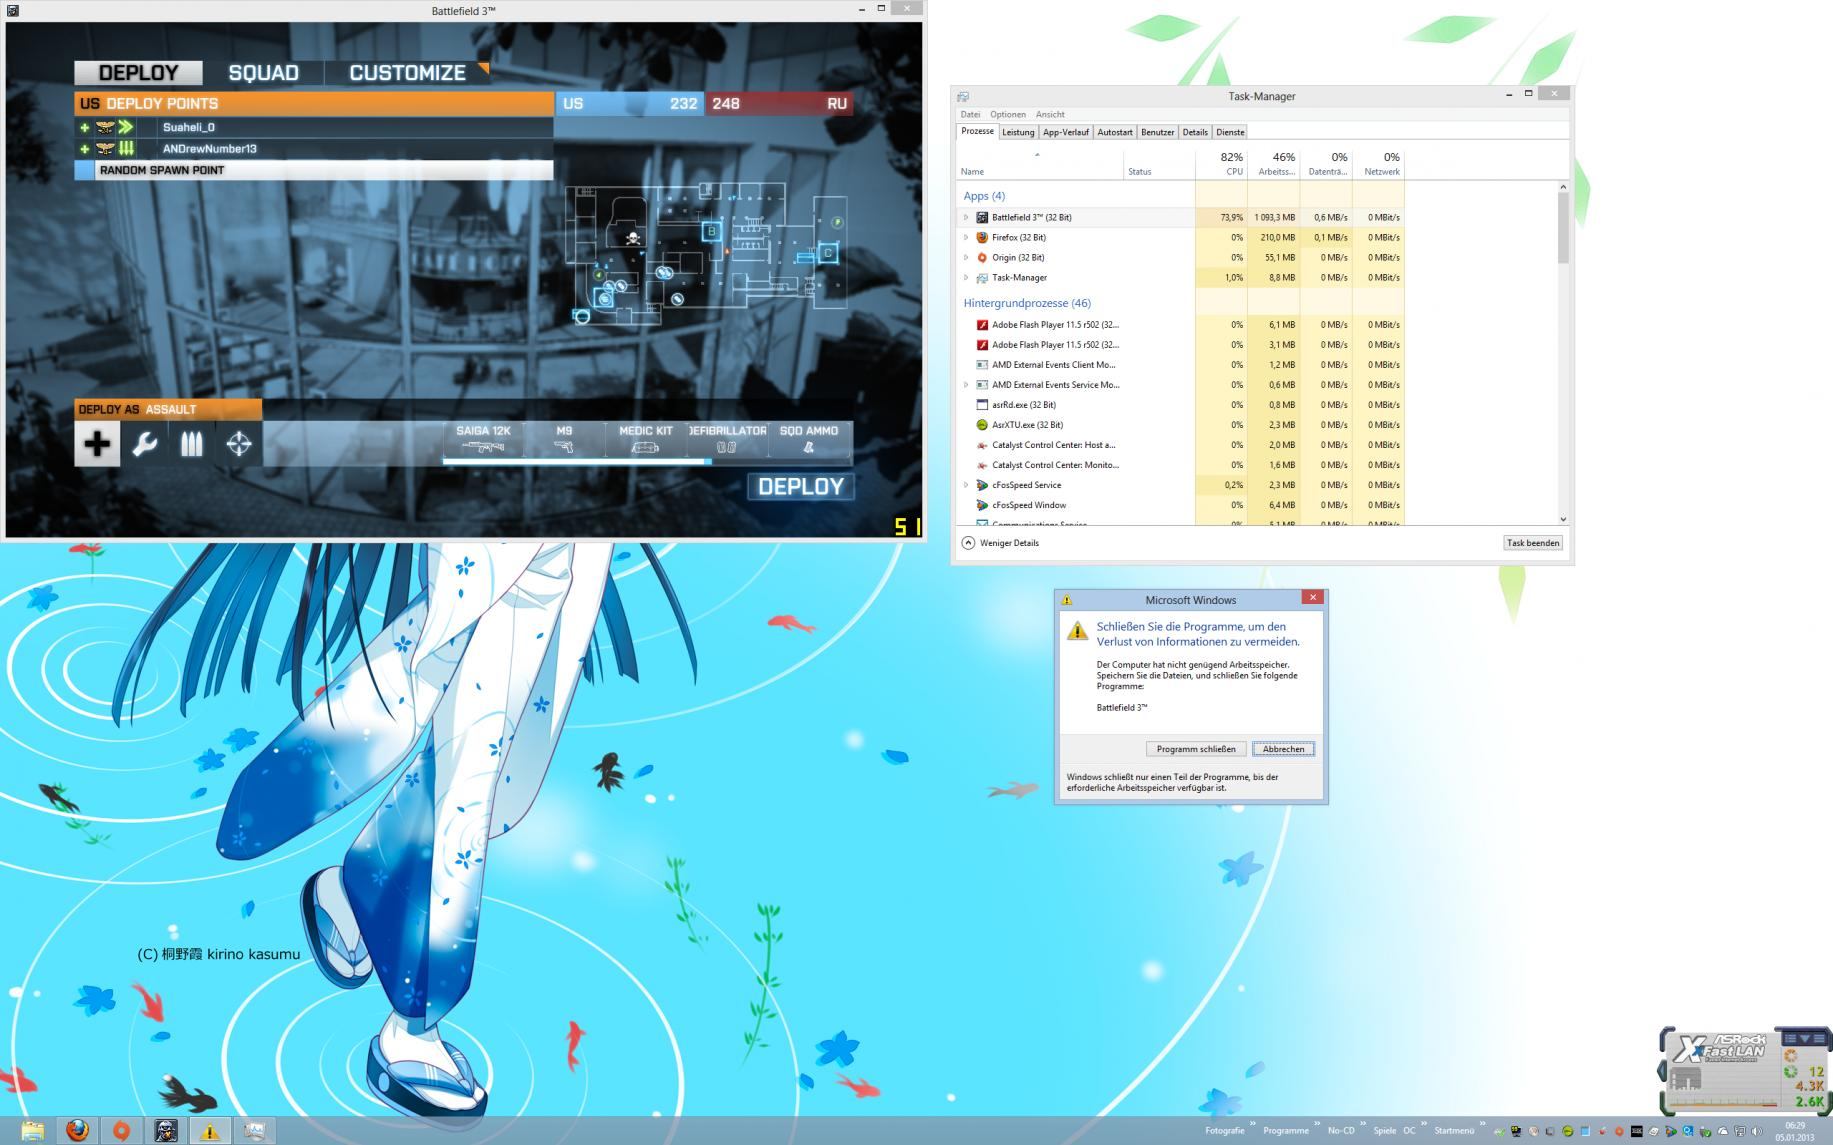Click the DEPLOY button in Battlefield 3
Image resolution: width=1833 pixels, height=1145 pixels.
801,487
